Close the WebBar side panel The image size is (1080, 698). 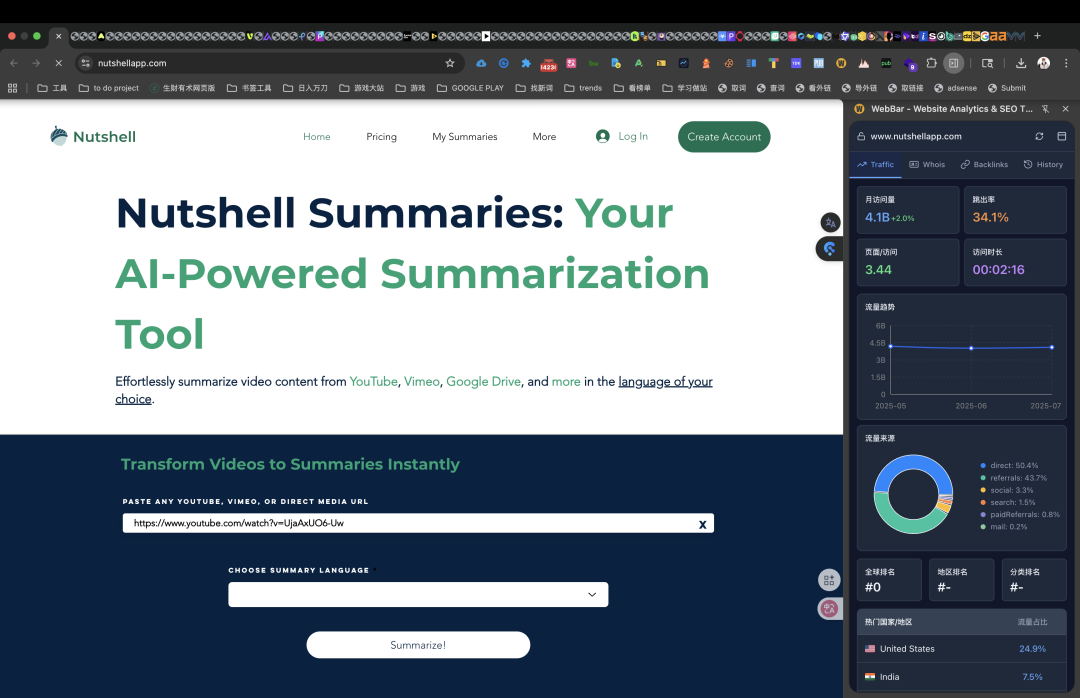(1066, 109)
